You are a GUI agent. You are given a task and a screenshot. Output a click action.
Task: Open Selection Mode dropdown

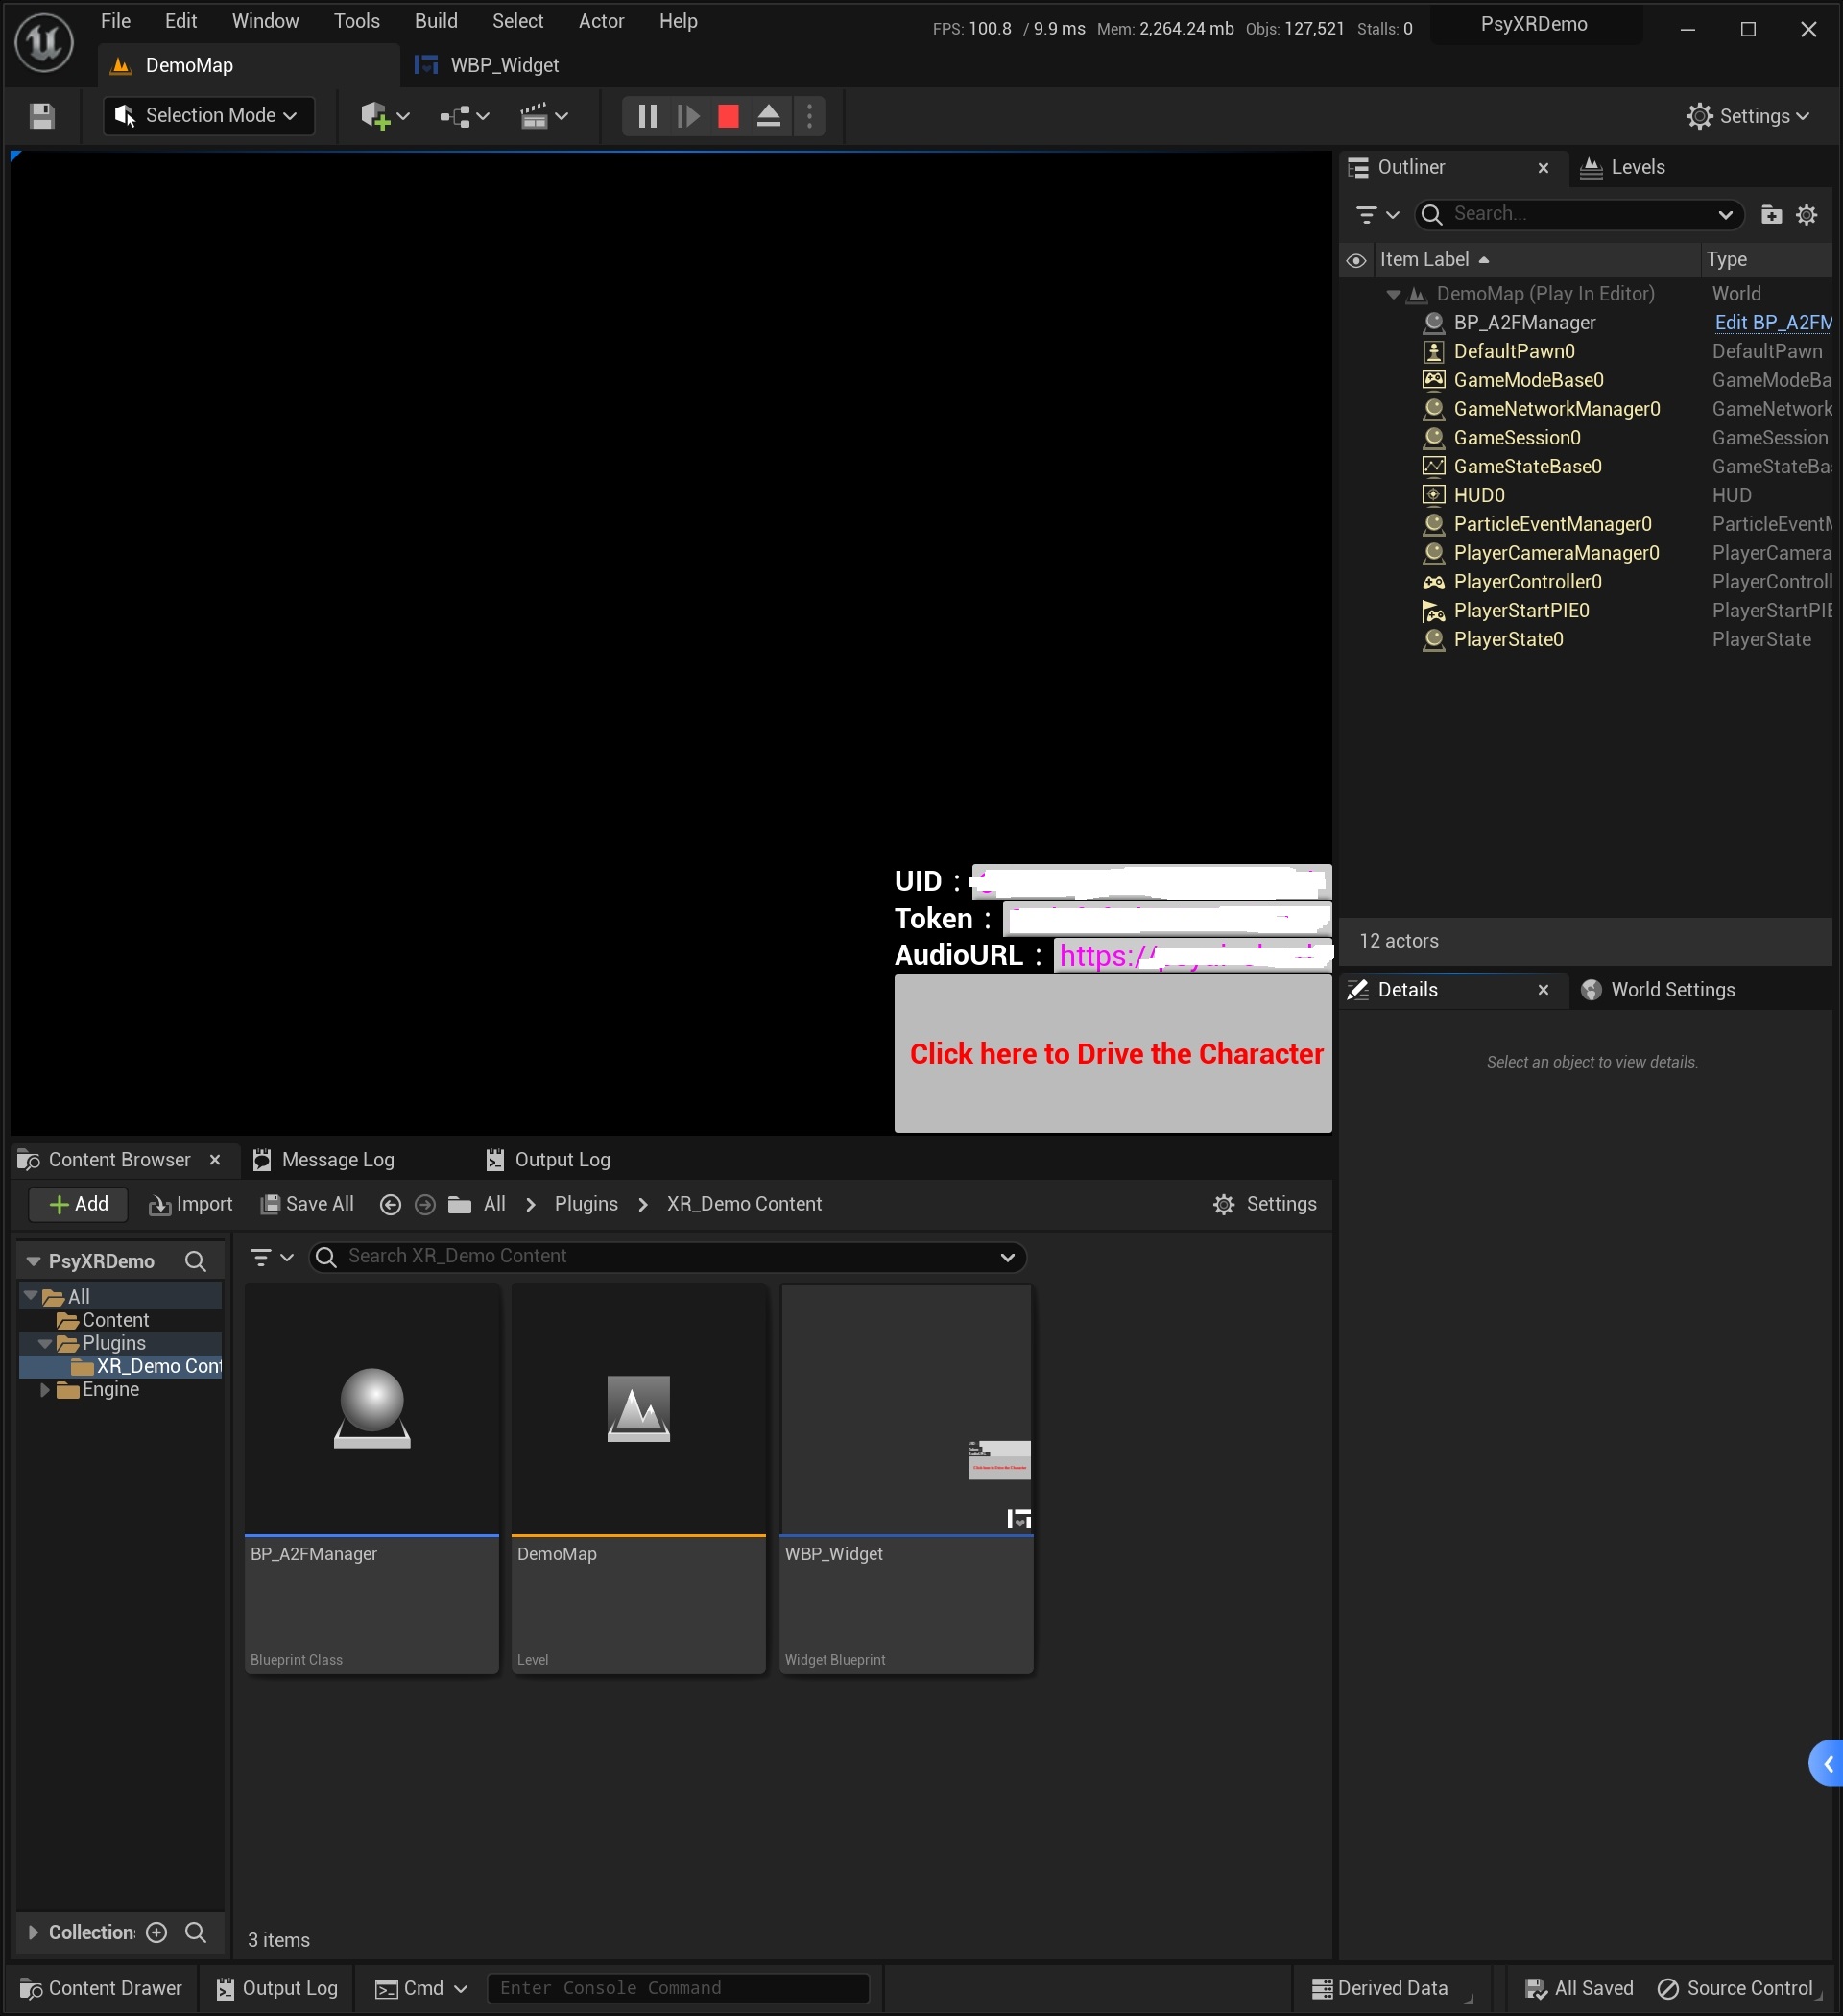click(208, 116)
